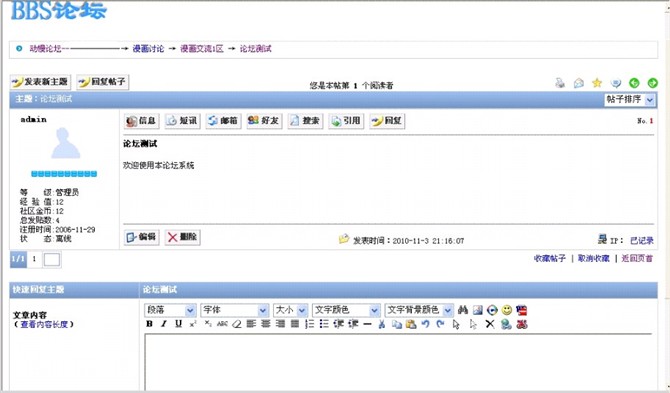The image size is (670, 393).
Task: Click the 回复 button in post toolbar
Action: pos(387,121)
